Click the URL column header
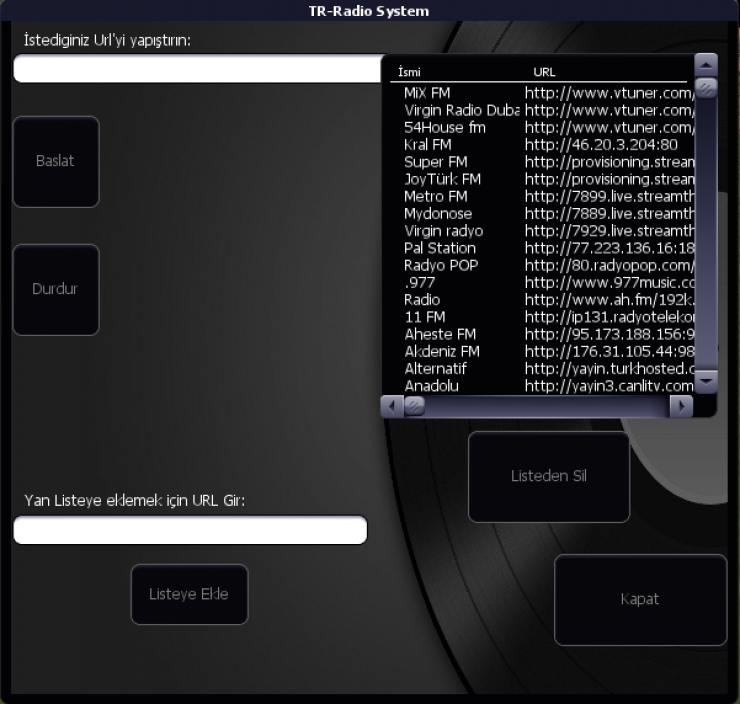 pyautogui.click(x=544, y=72)
